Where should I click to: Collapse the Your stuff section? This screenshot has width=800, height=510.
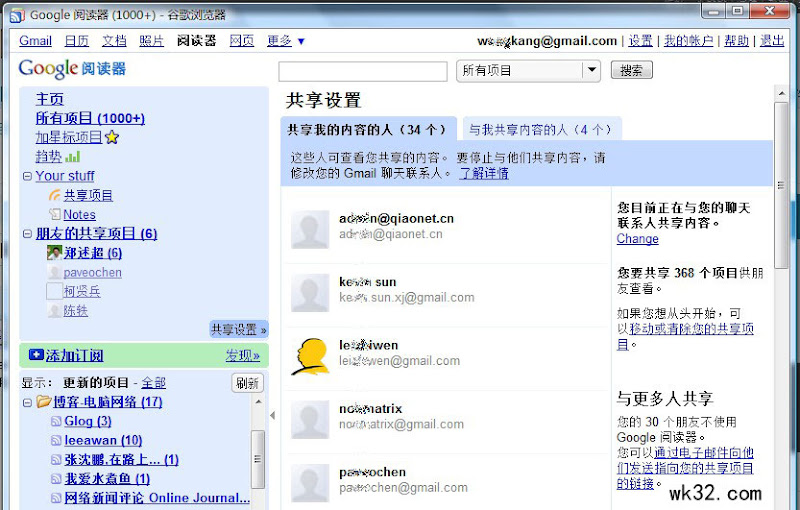tap(27, 176)
